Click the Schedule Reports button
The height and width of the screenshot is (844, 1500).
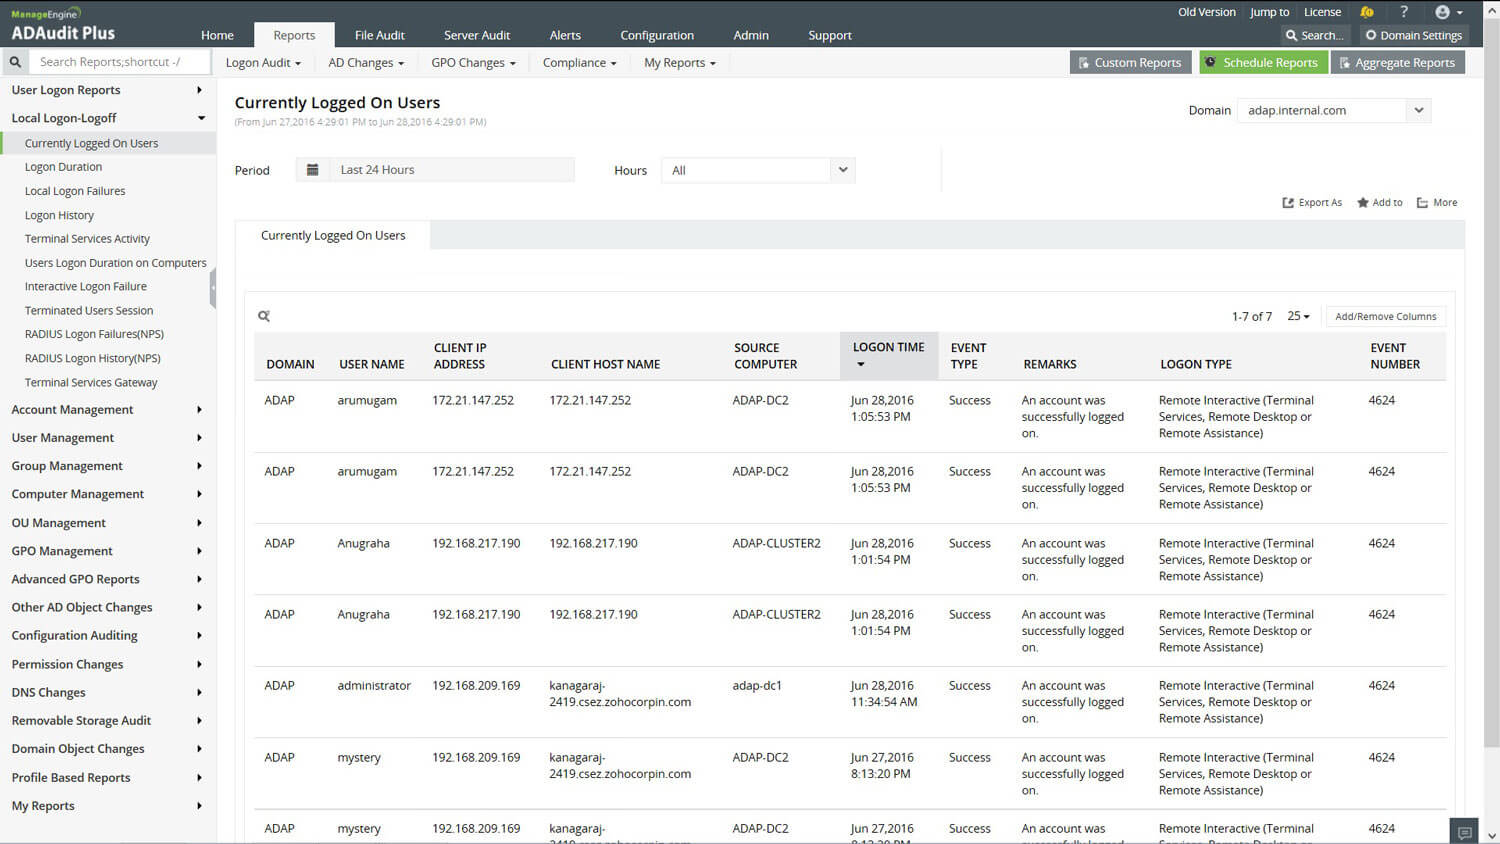1262,62
